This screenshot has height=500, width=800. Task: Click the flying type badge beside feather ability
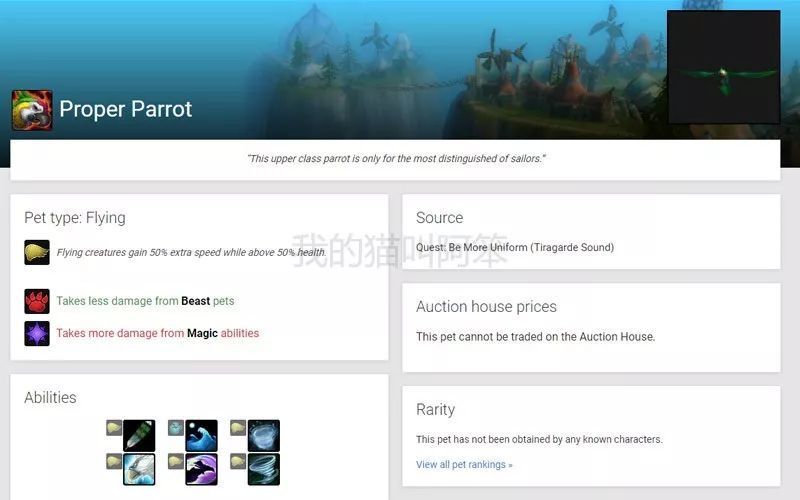114,428
